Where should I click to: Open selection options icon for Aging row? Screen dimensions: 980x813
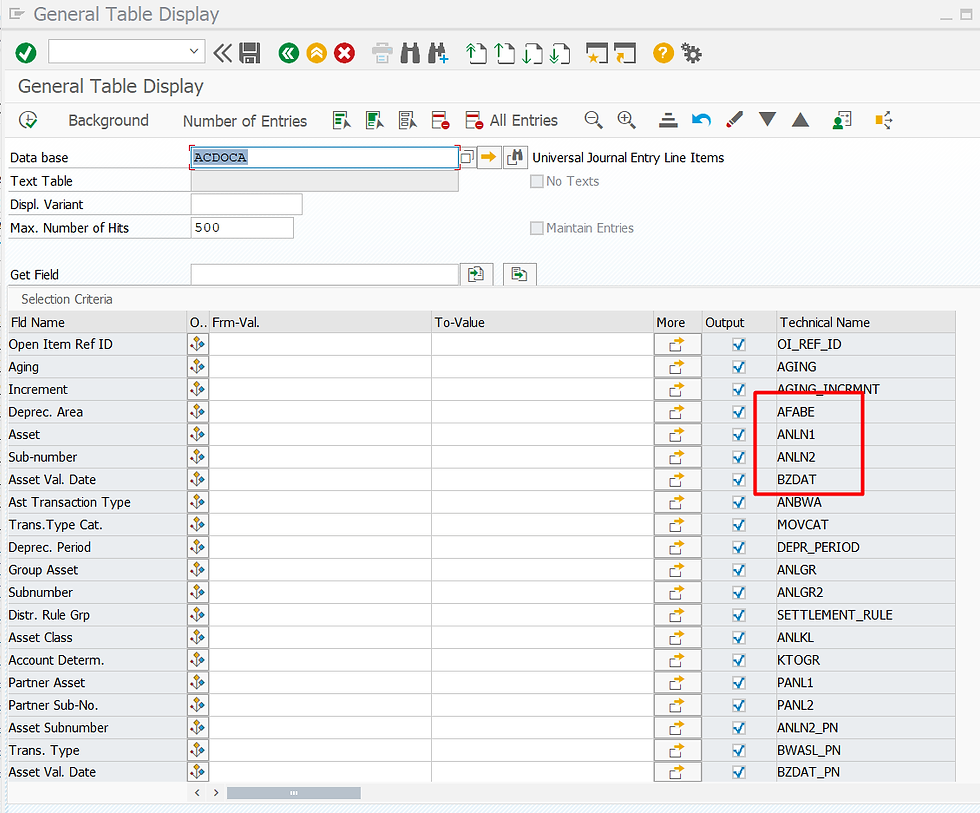(198, 367)
